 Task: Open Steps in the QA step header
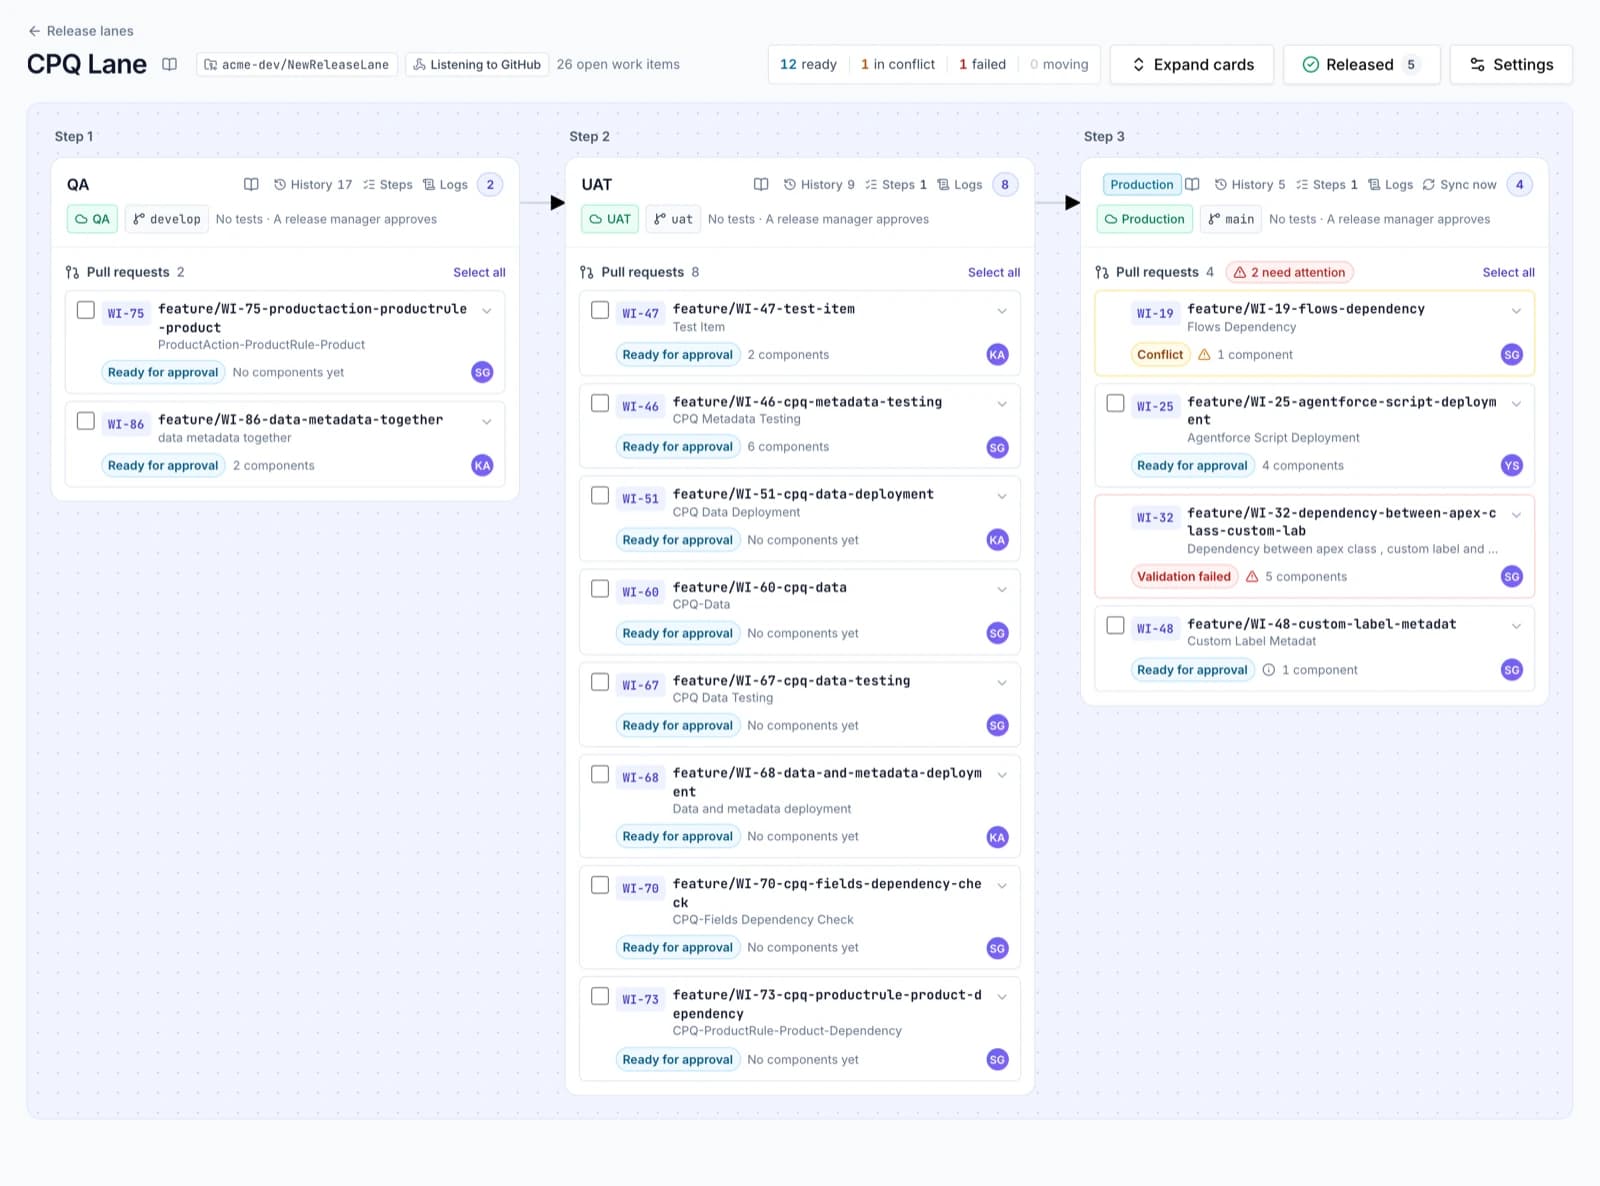coord(388,184)
